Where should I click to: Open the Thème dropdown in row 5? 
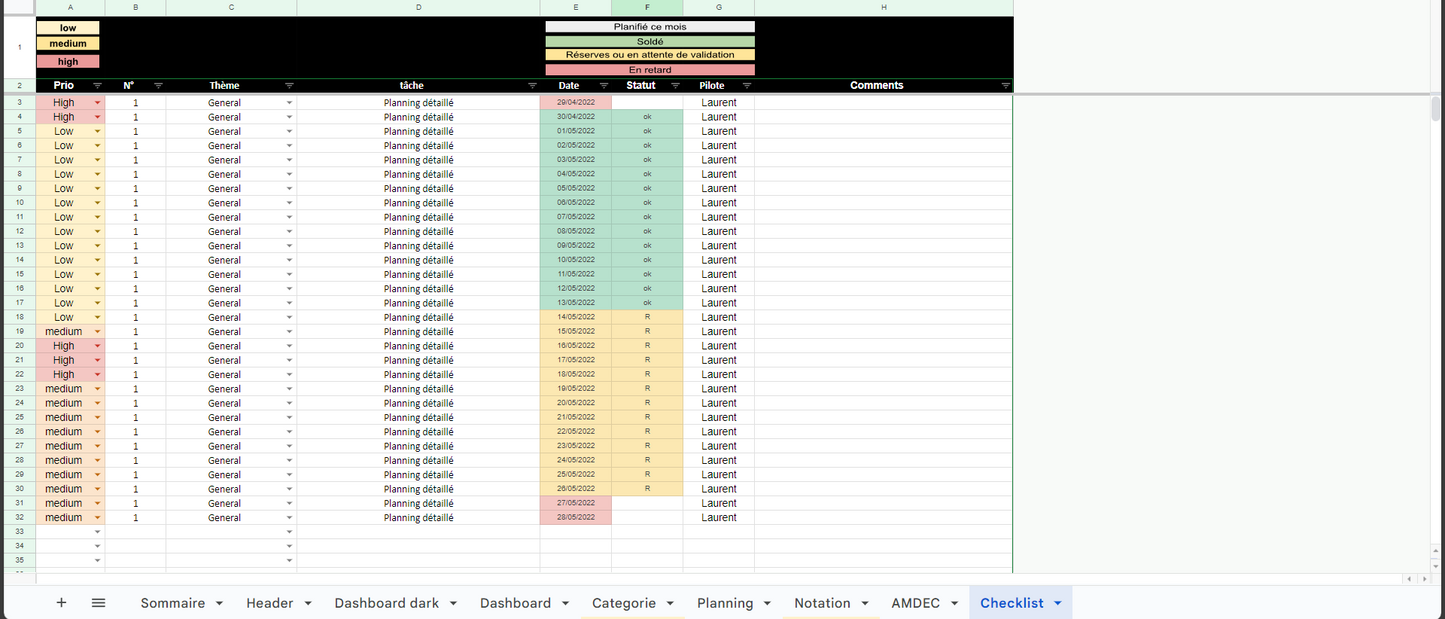[289, 131]
